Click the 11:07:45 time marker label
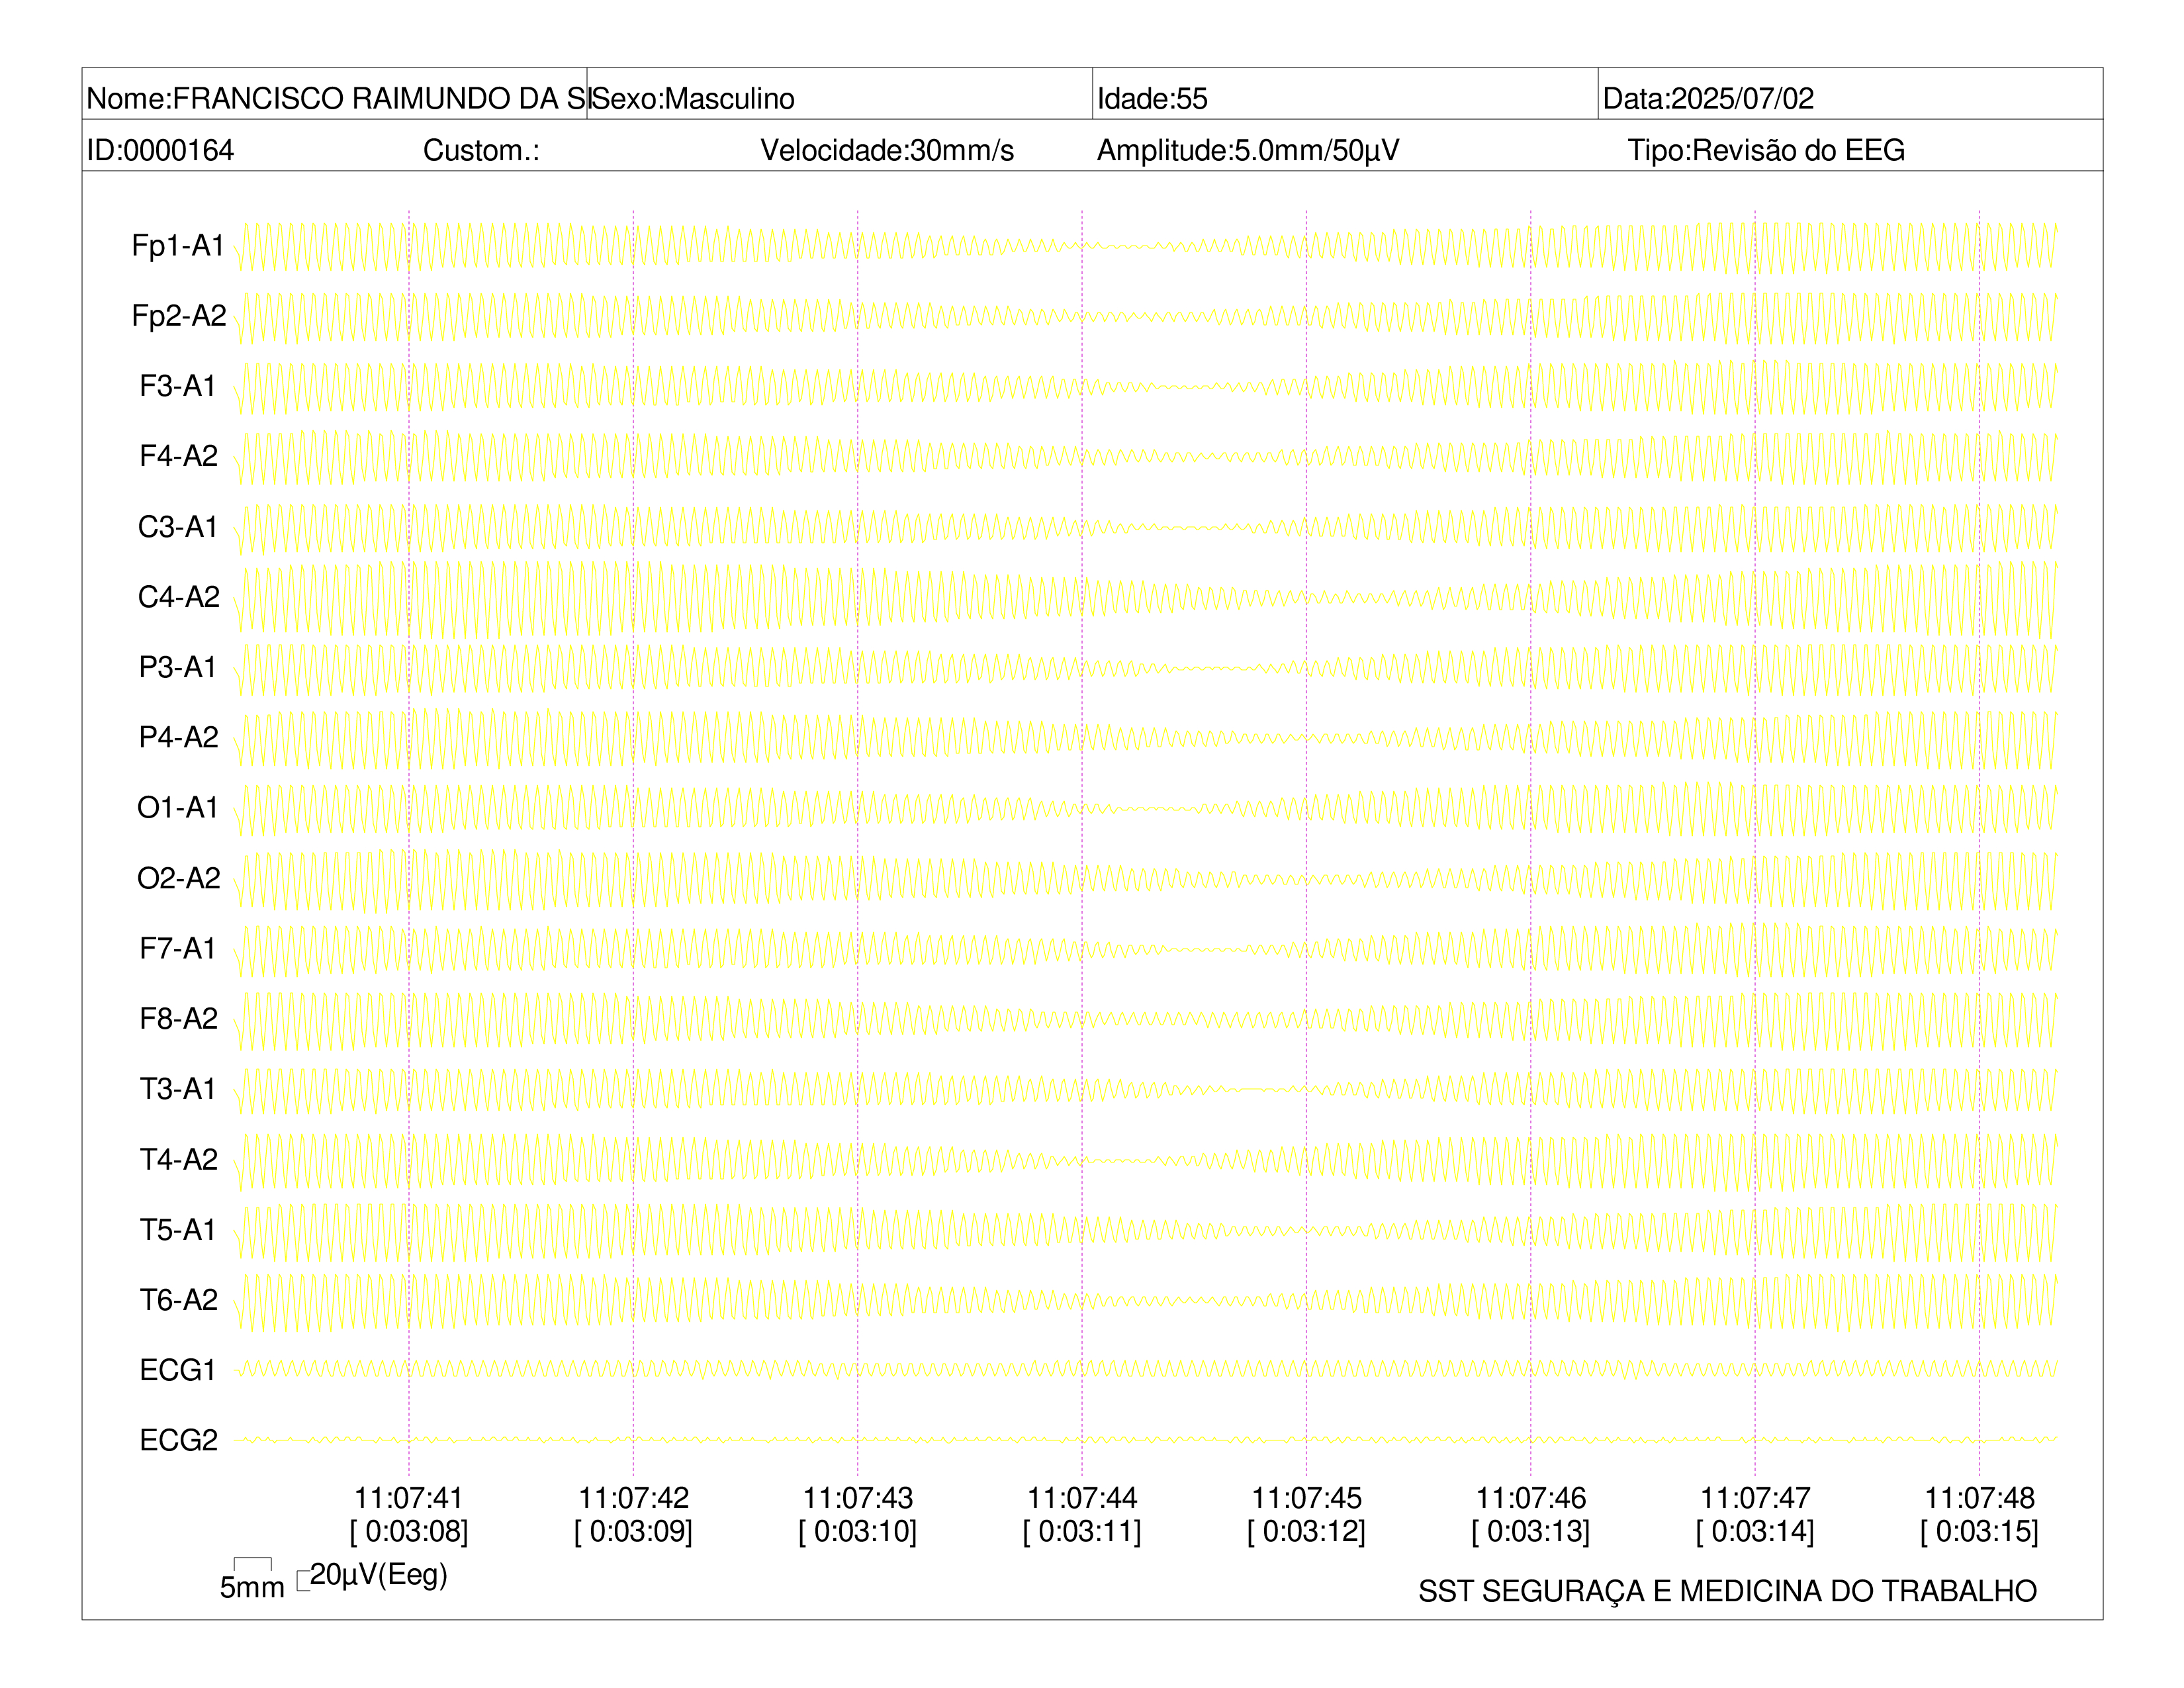The height and width of the screenshot is (1688, 2184). (1306, 1498)
